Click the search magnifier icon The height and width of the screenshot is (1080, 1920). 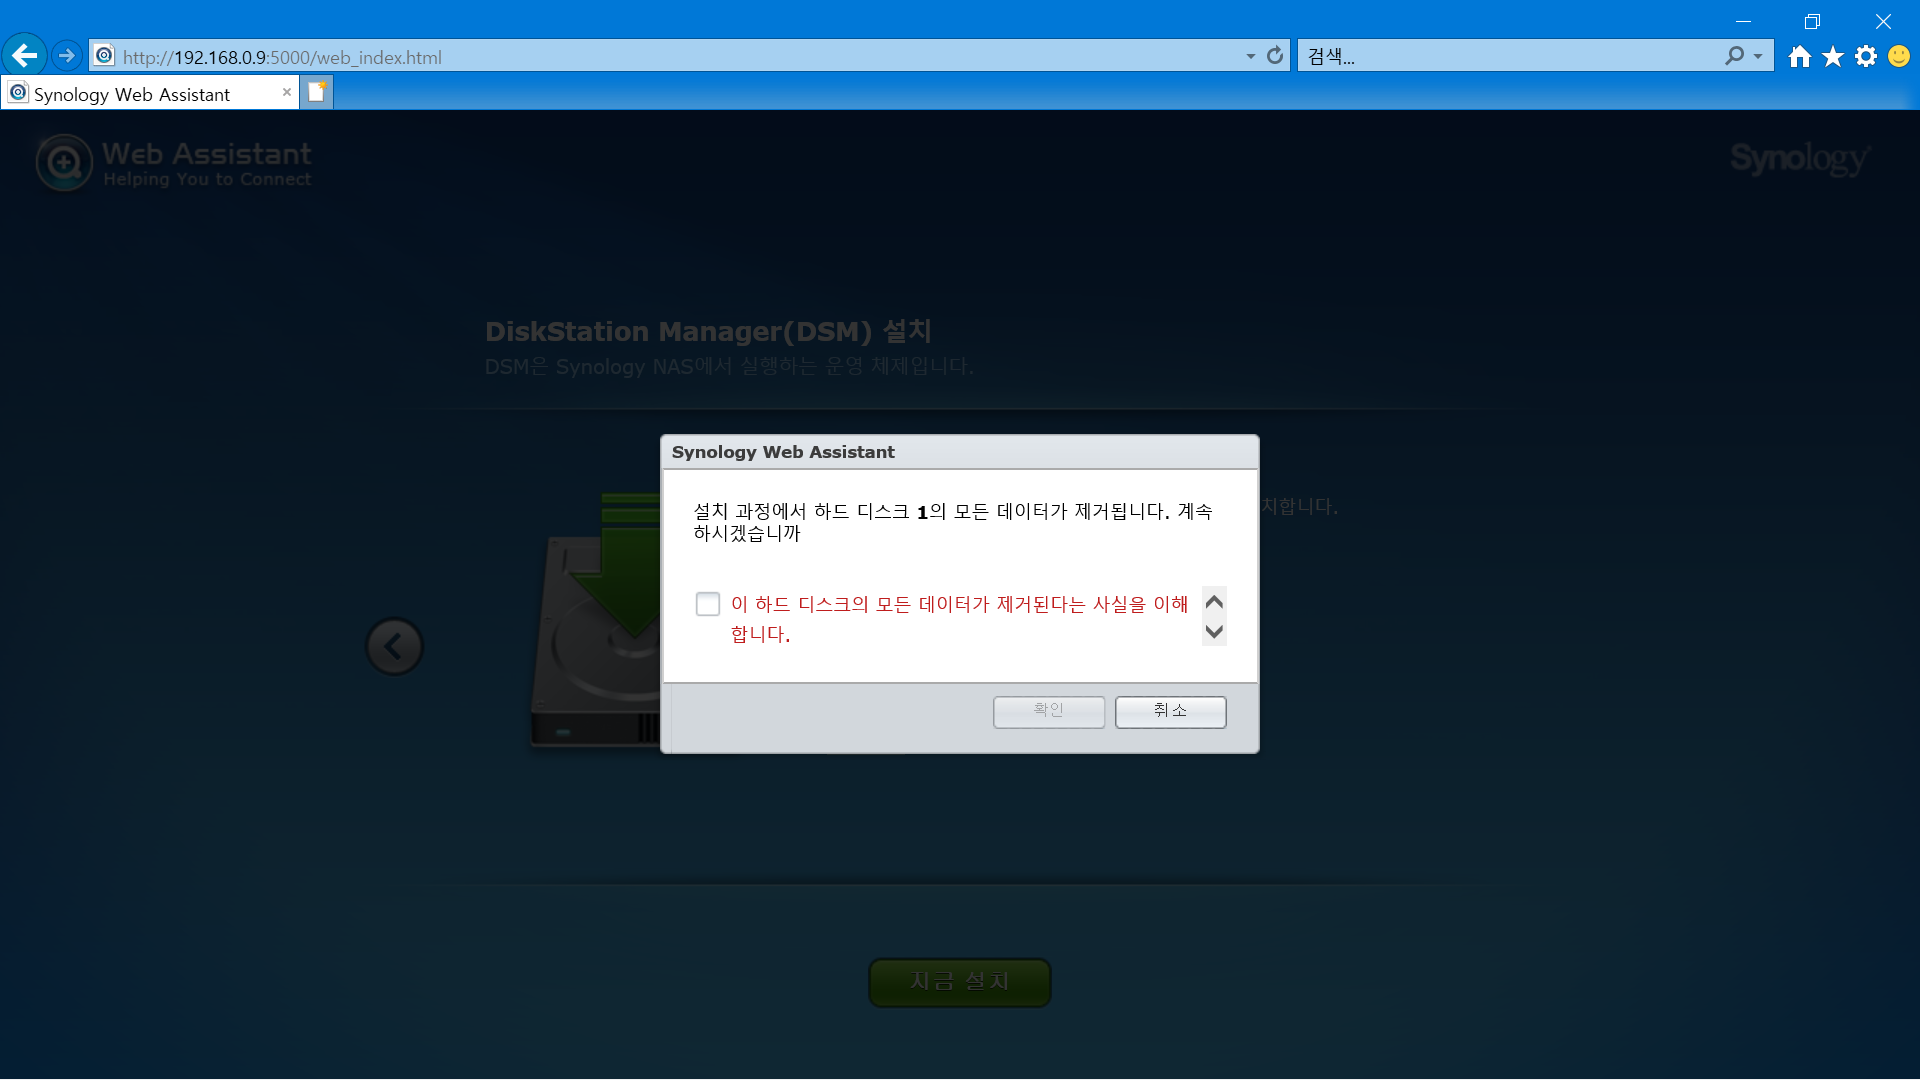[x=1734, y=56]
